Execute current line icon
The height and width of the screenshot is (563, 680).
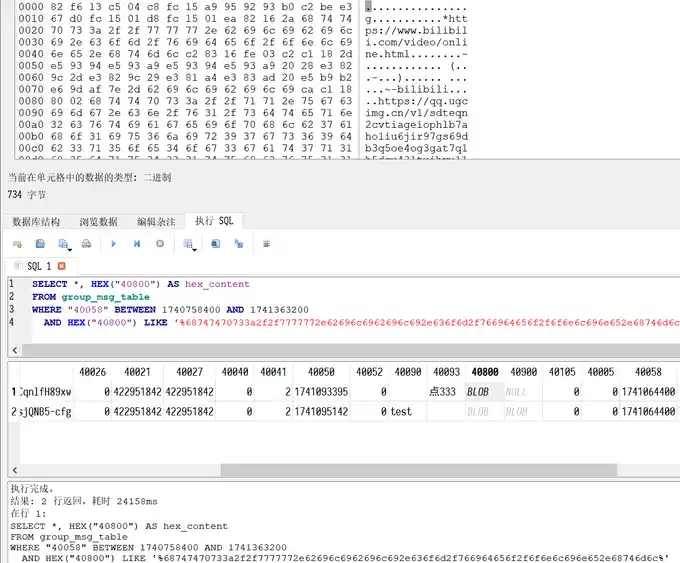[137, 244]
